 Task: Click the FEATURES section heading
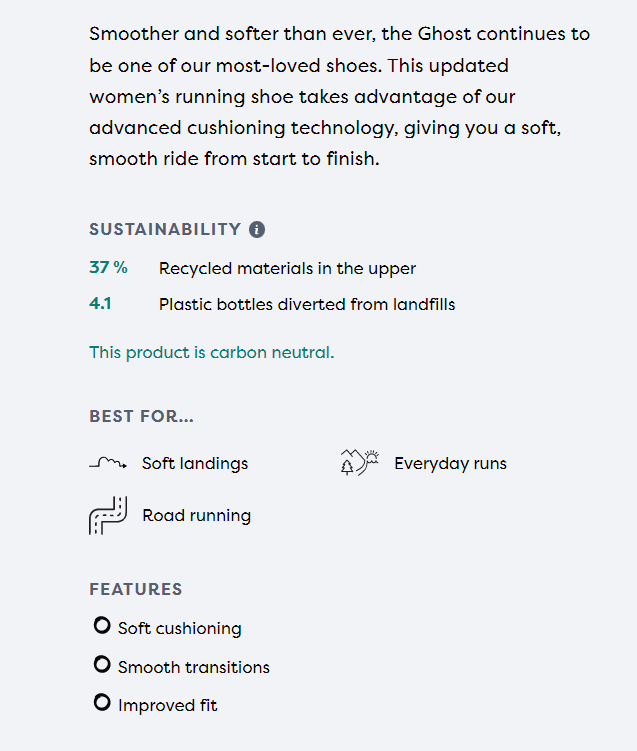136,589
